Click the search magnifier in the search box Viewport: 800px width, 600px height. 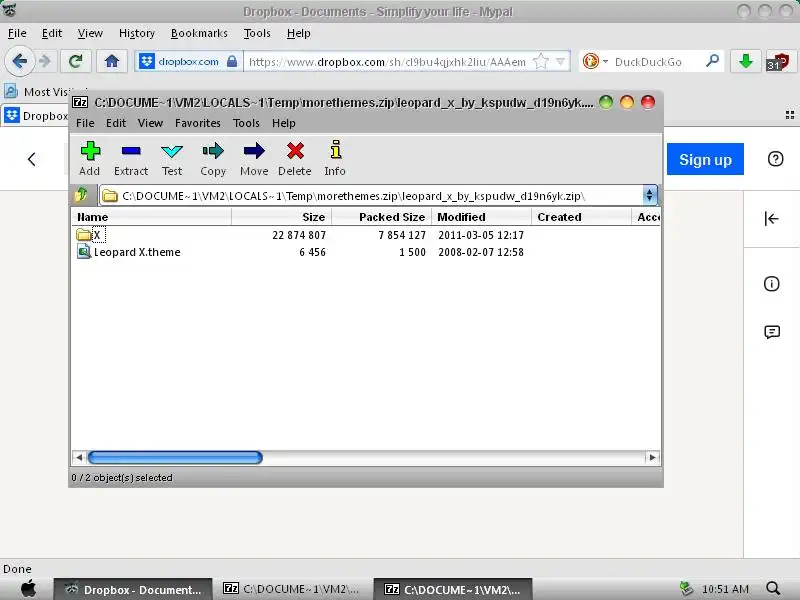point(712,61)
